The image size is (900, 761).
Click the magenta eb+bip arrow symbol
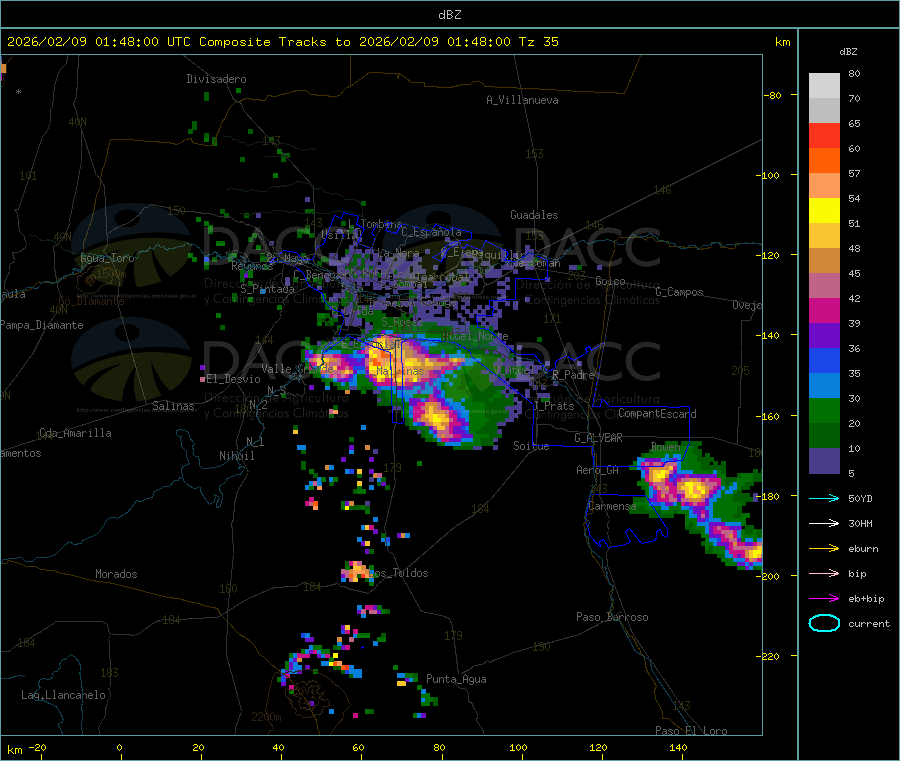[824, 599]
